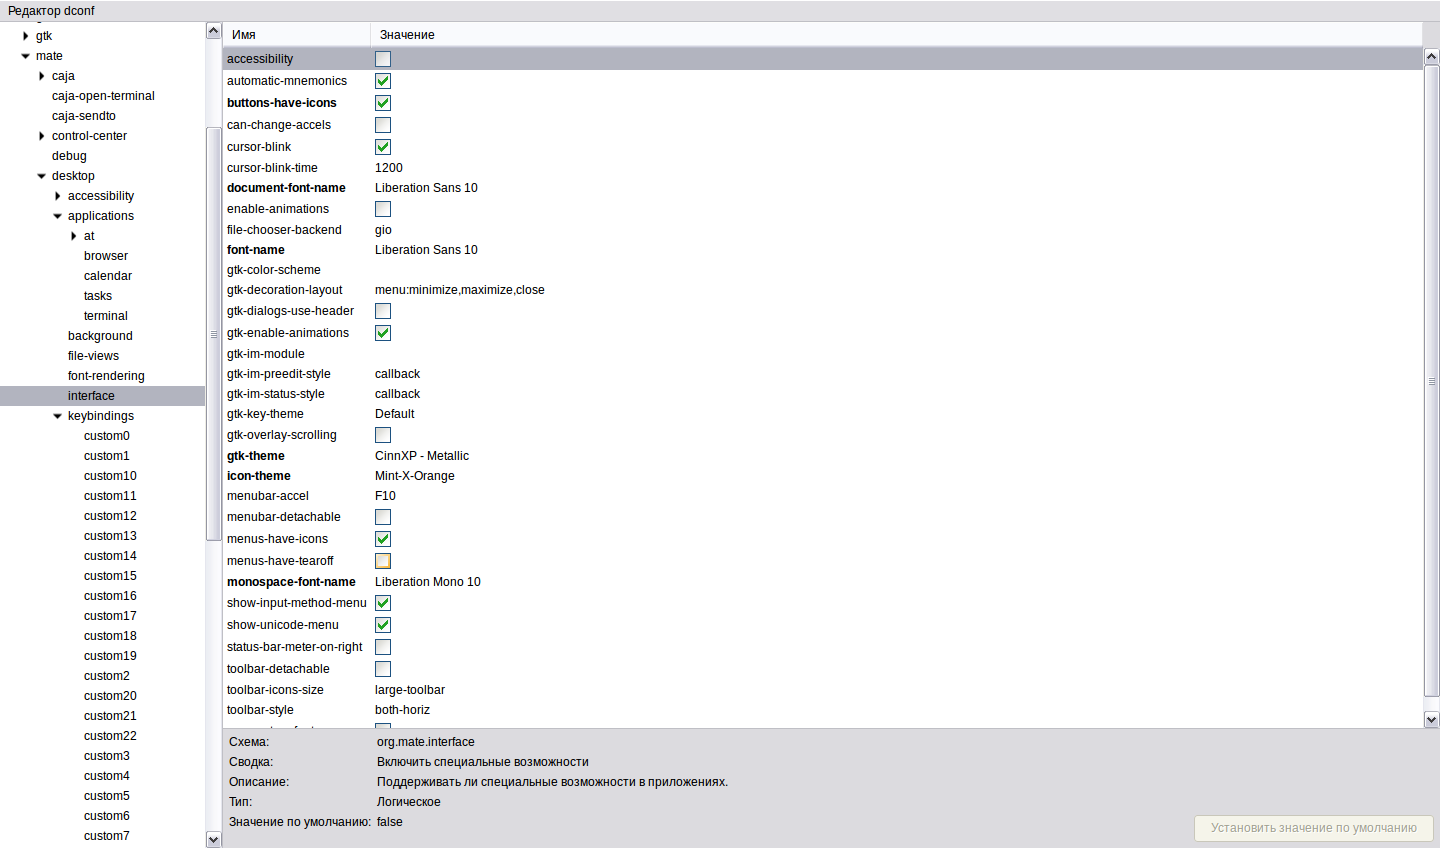The image size is (1440, 848).
Task: Select custom0 keybinding entry
Action: point(107,436)
